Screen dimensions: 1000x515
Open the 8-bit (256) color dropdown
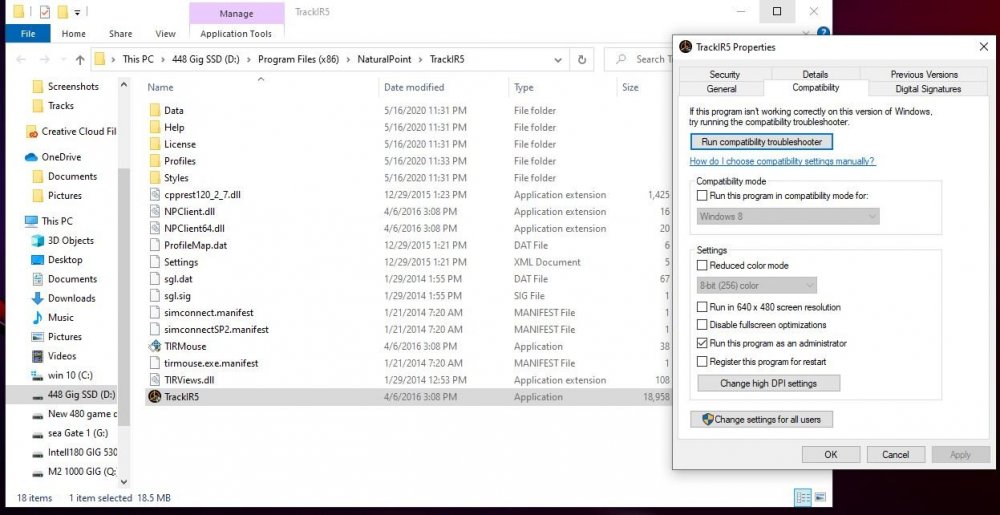[757, 286]
